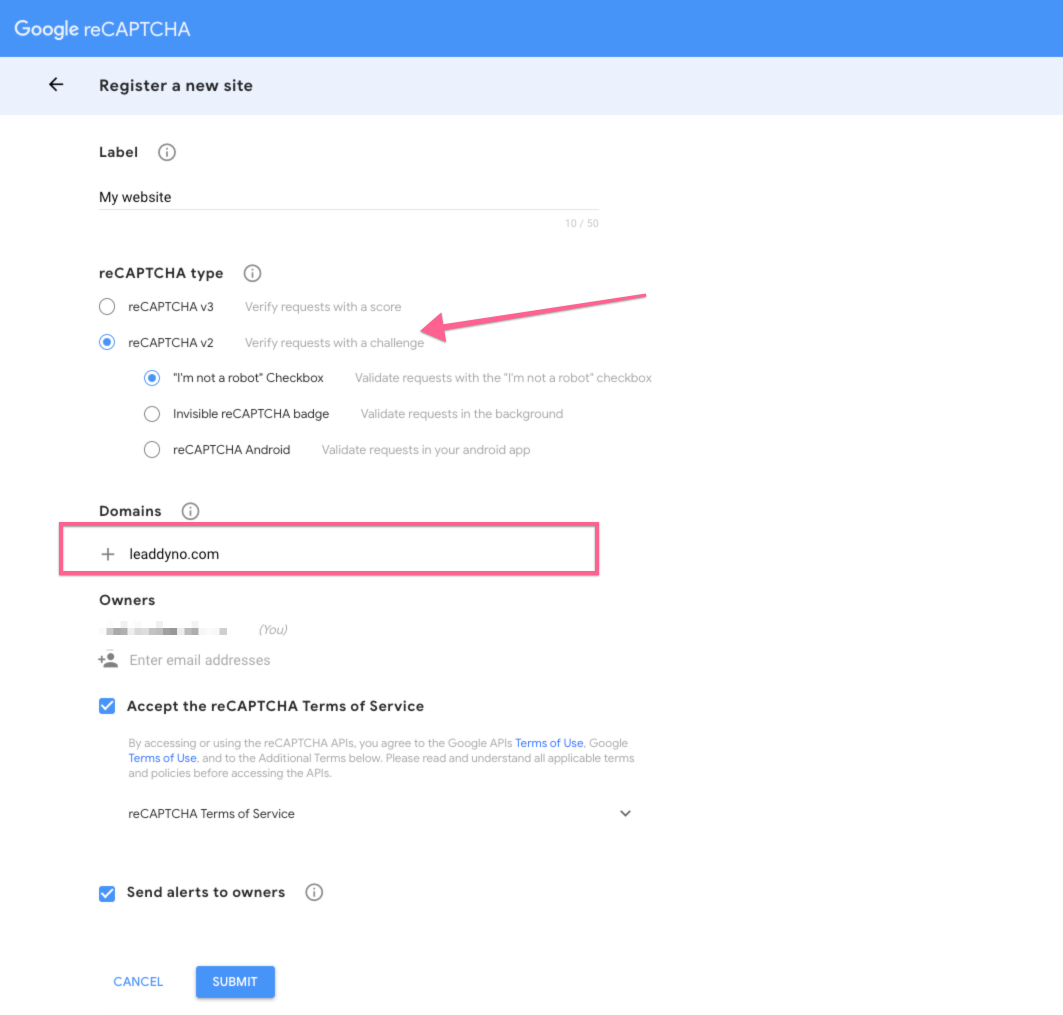Select the reCAPTCHA v2 radio button
Viewport: 1063px width, 1015px height.
click(x=107, y=342)
